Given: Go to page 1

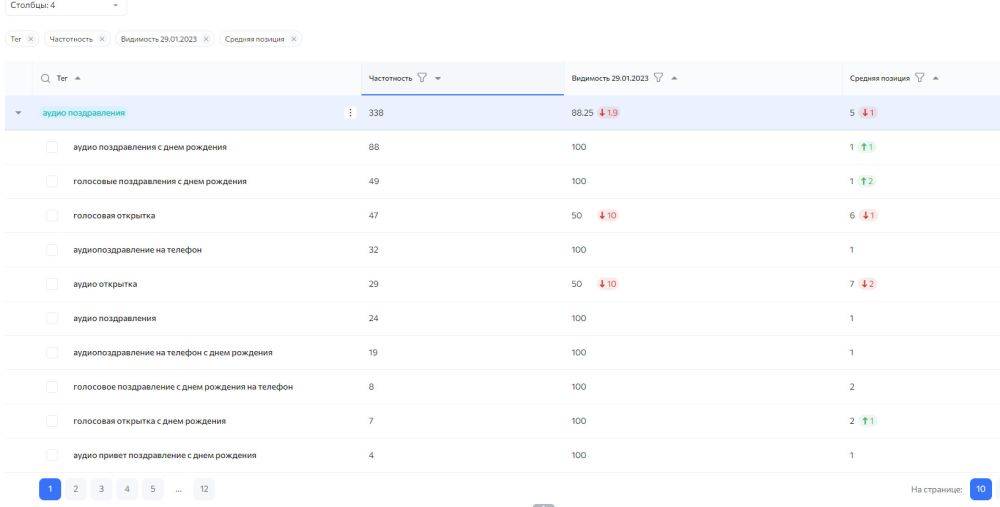Looking at the screenshot, I should (50, 489).
